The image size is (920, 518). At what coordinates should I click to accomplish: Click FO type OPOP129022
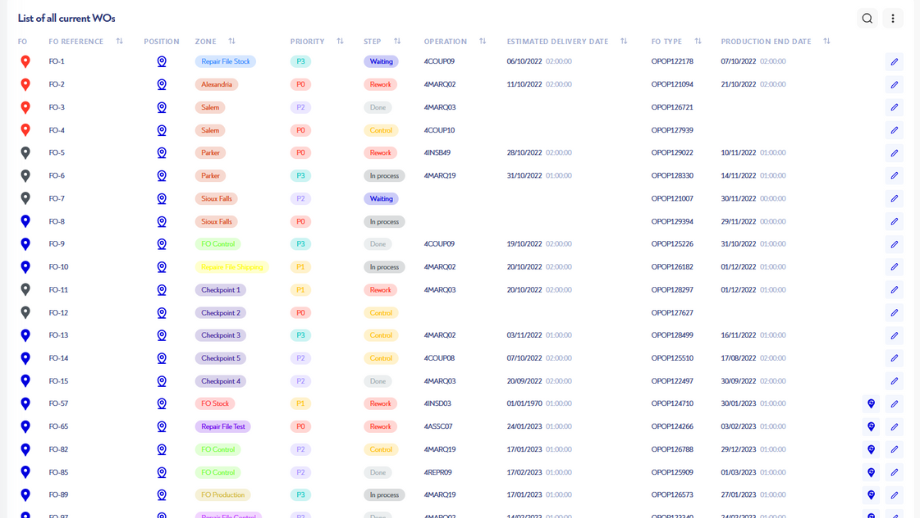coord(672,153)
